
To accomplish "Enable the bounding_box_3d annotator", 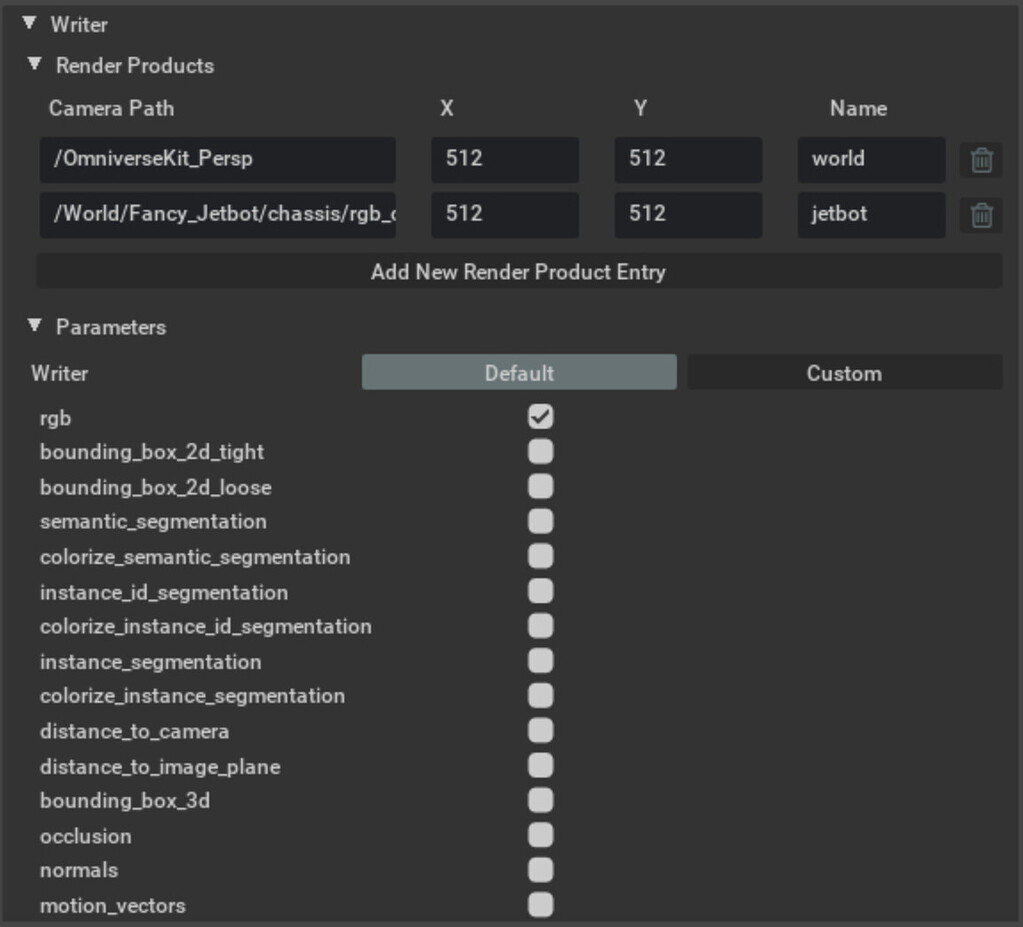I will [x=540, y=800].
